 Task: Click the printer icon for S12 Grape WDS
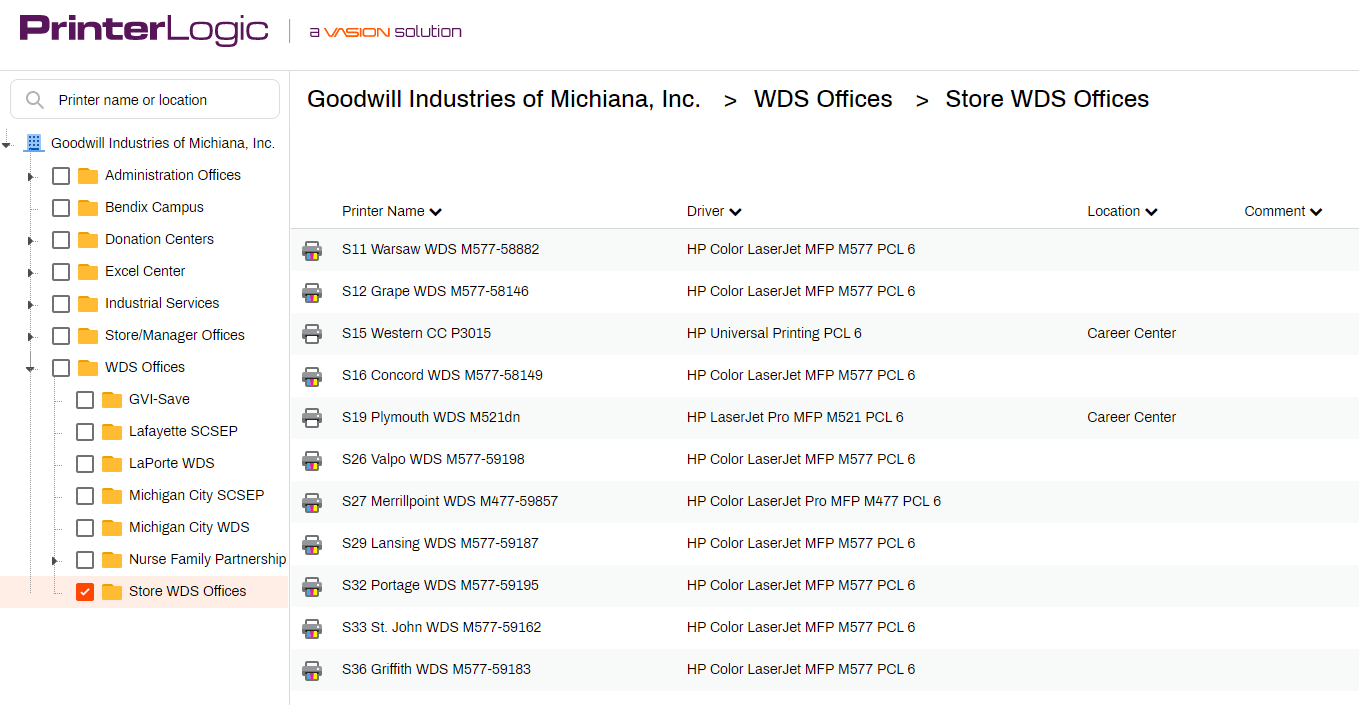[x=312, y=292]
